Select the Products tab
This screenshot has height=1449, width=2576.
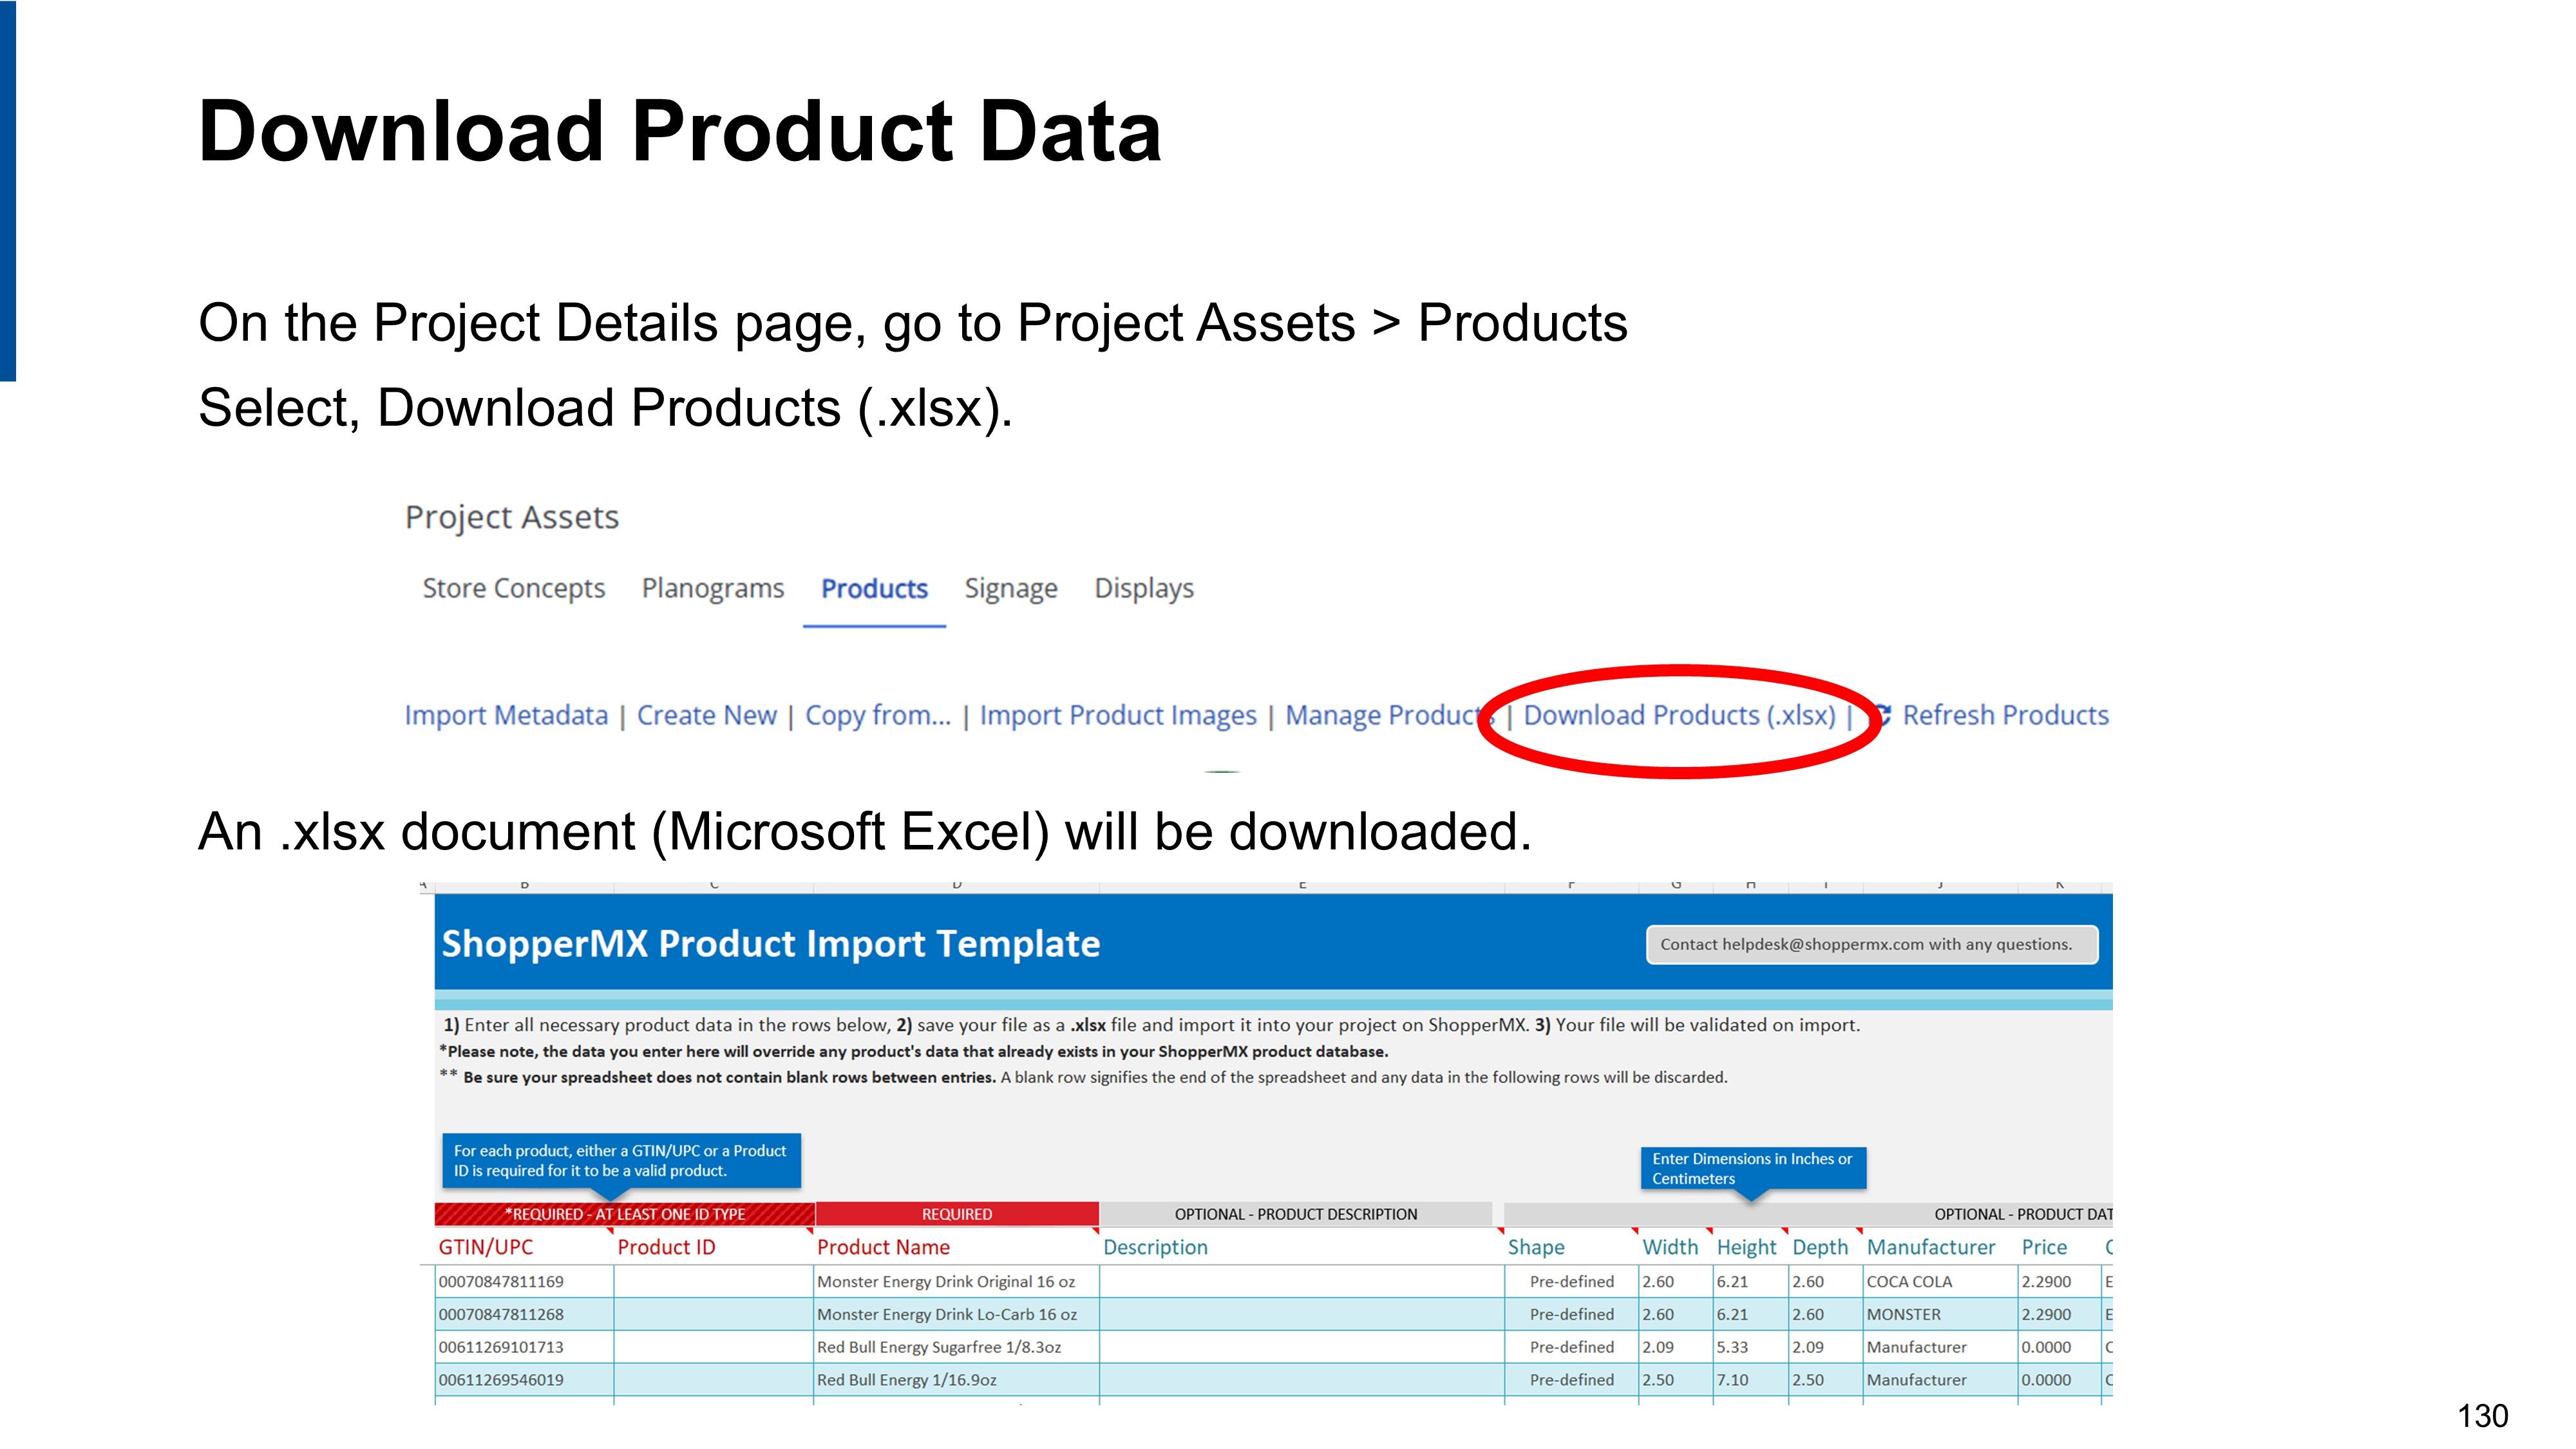point(874,588)
